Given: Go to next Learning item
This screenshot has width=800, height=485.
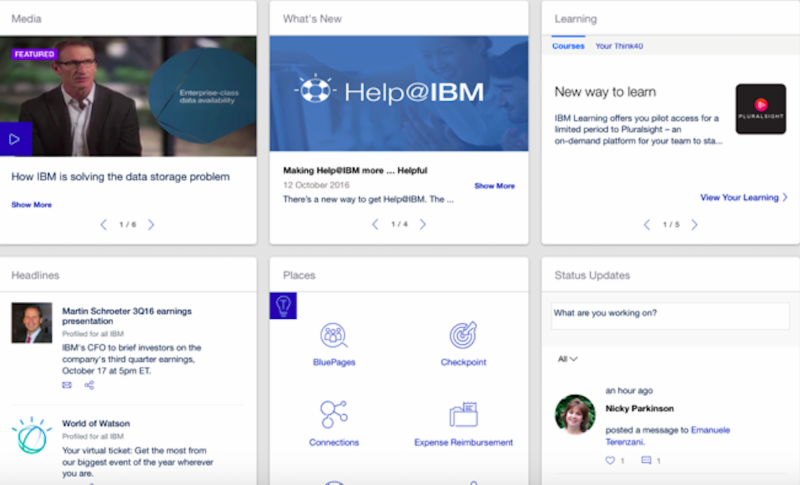Looking at the screenshot, I should (694, 225).
